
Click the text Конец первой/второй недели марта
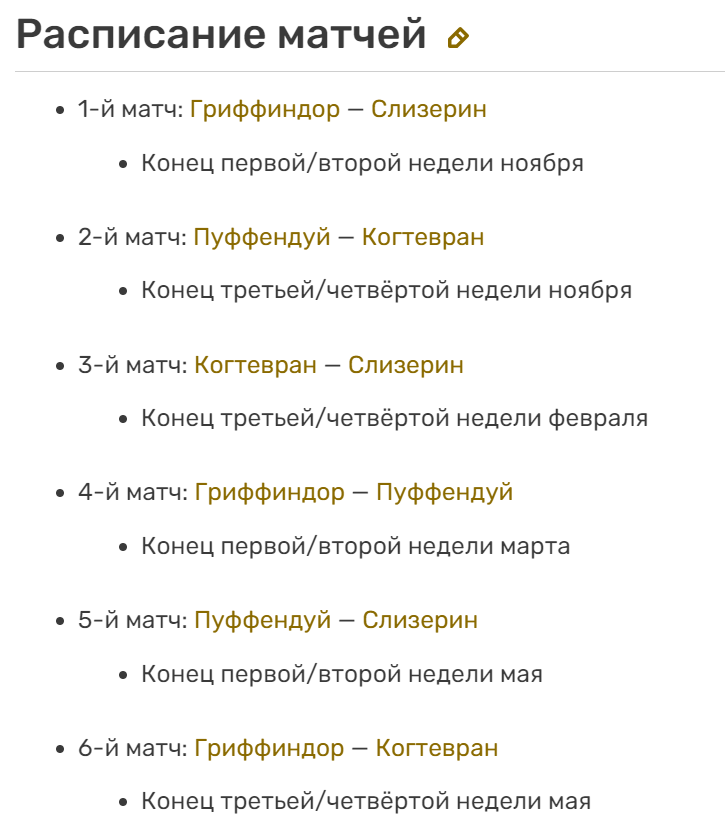pos(355,546)
